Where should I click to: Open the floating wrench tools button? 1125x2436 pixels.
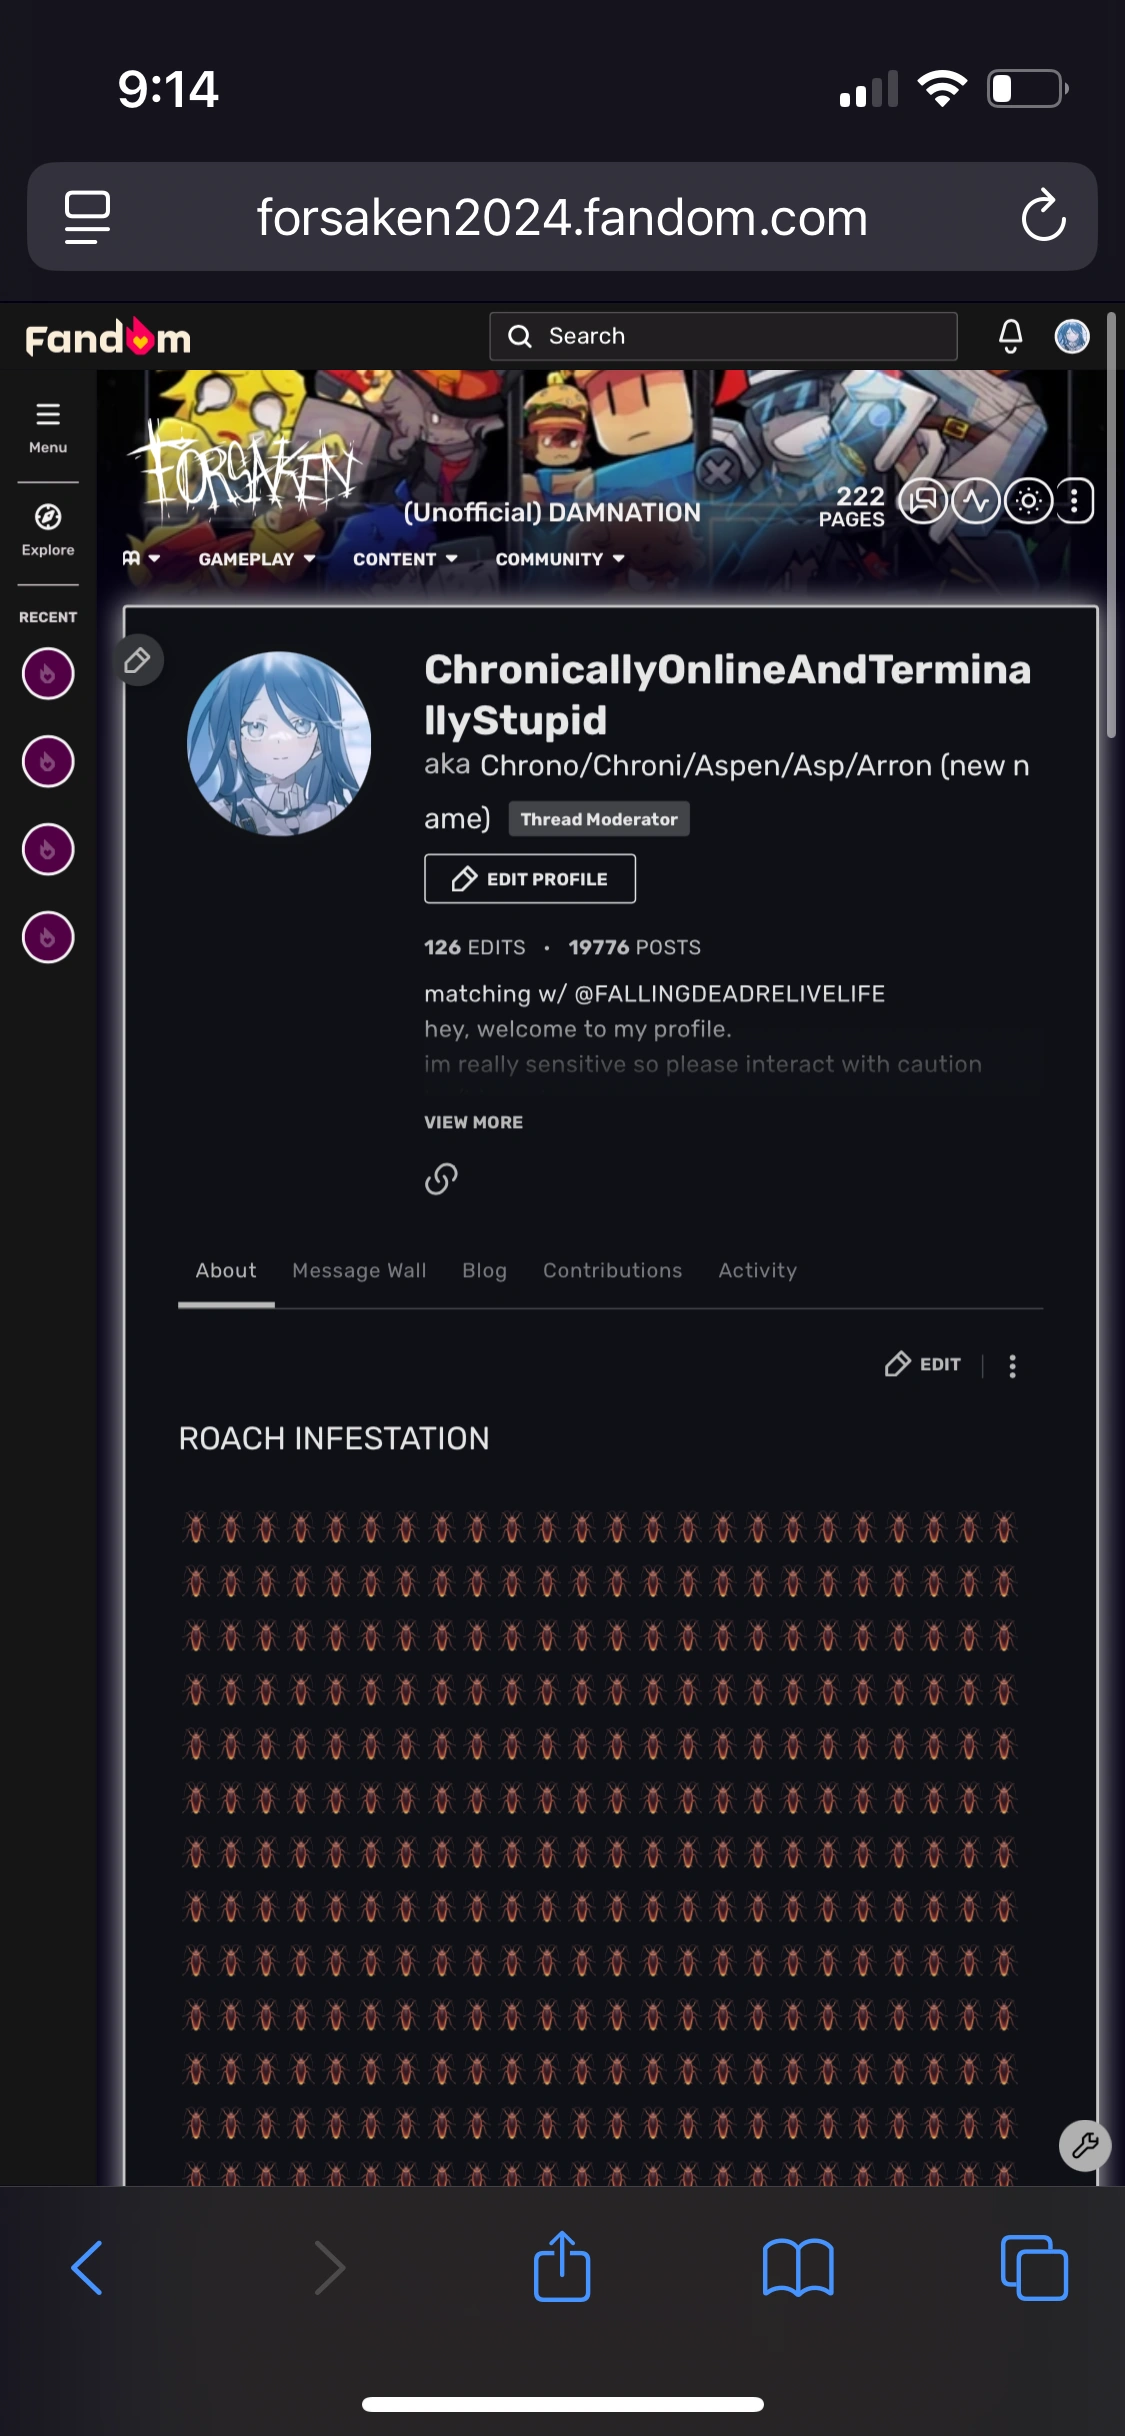pos(1085,2145)
